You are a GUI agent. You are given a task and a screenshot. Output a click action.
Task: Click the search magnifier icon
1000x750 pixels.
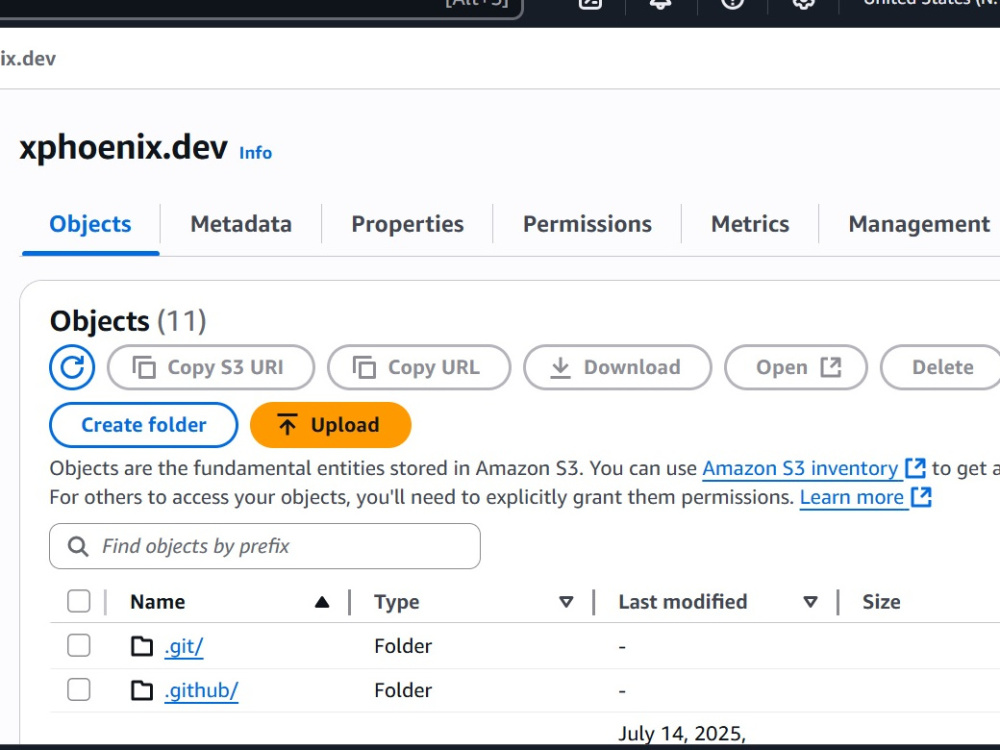tap(78, 547)
